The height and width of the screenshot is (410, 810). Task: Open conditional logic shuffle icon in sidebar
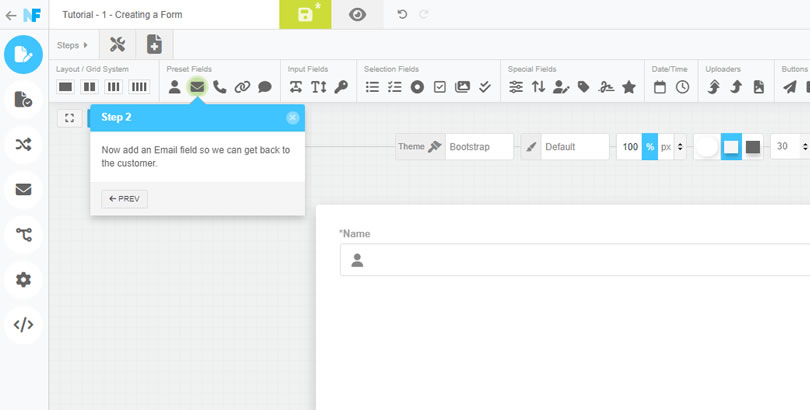pyautogui.click(x=23, y=145)
